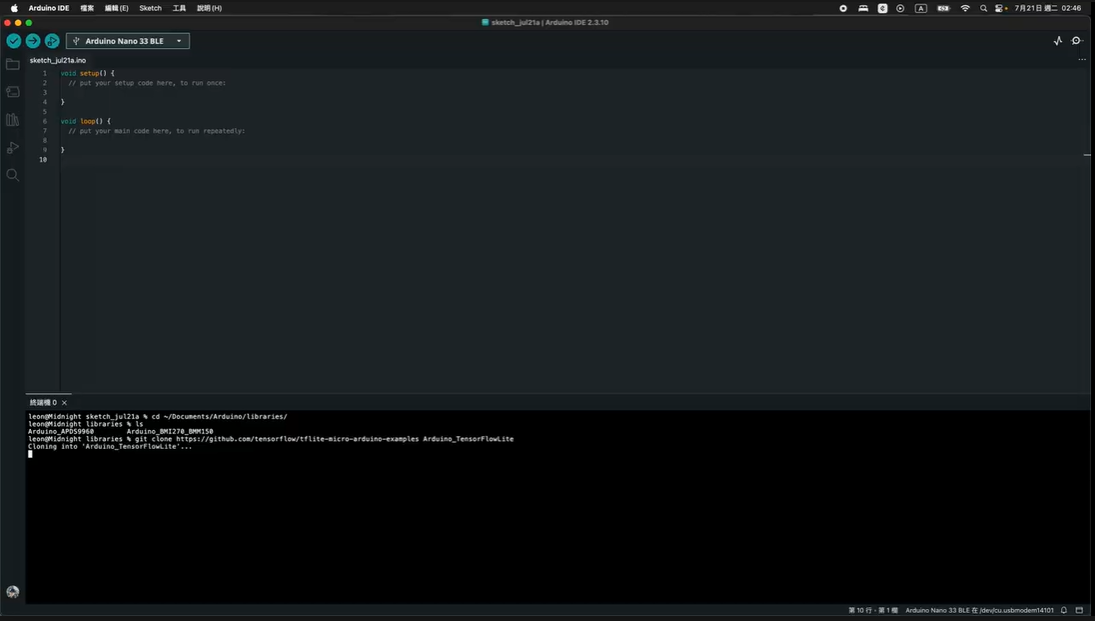
Task: Open the 檔案 menu
Action: point(87,8)
